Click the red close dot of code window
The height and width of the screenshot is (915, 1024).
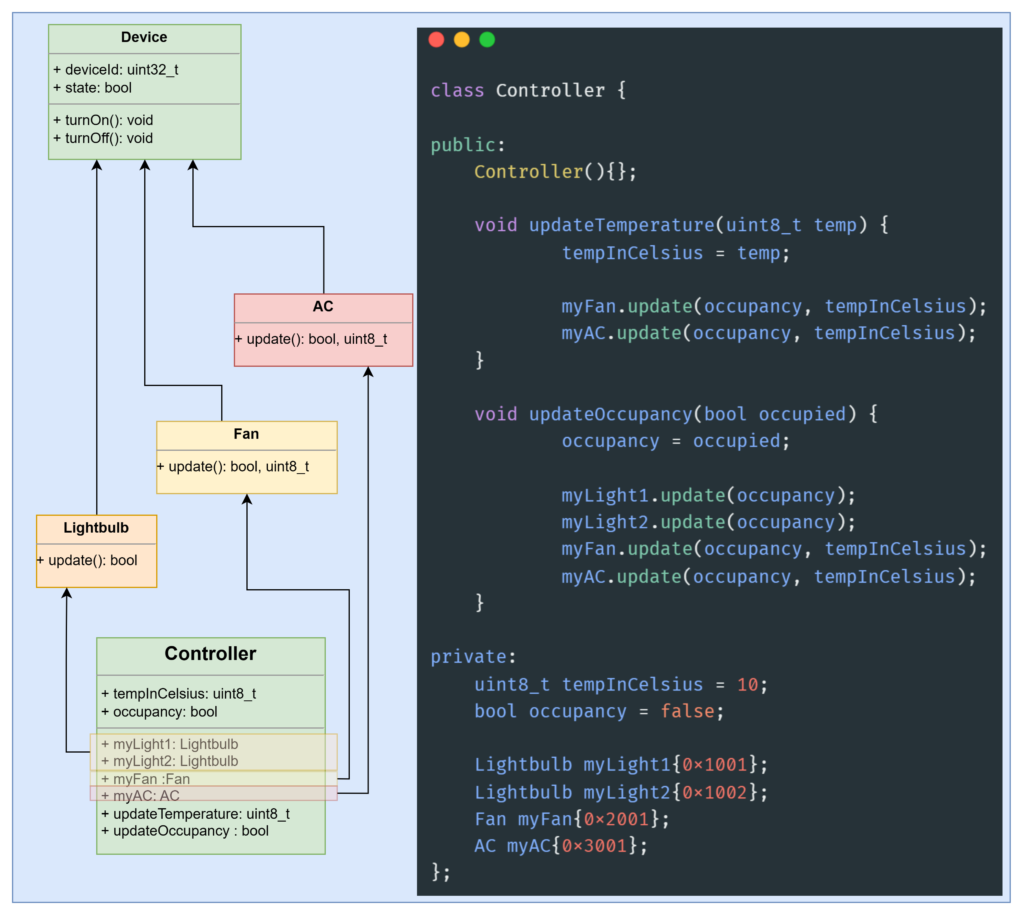click(436, 40)
